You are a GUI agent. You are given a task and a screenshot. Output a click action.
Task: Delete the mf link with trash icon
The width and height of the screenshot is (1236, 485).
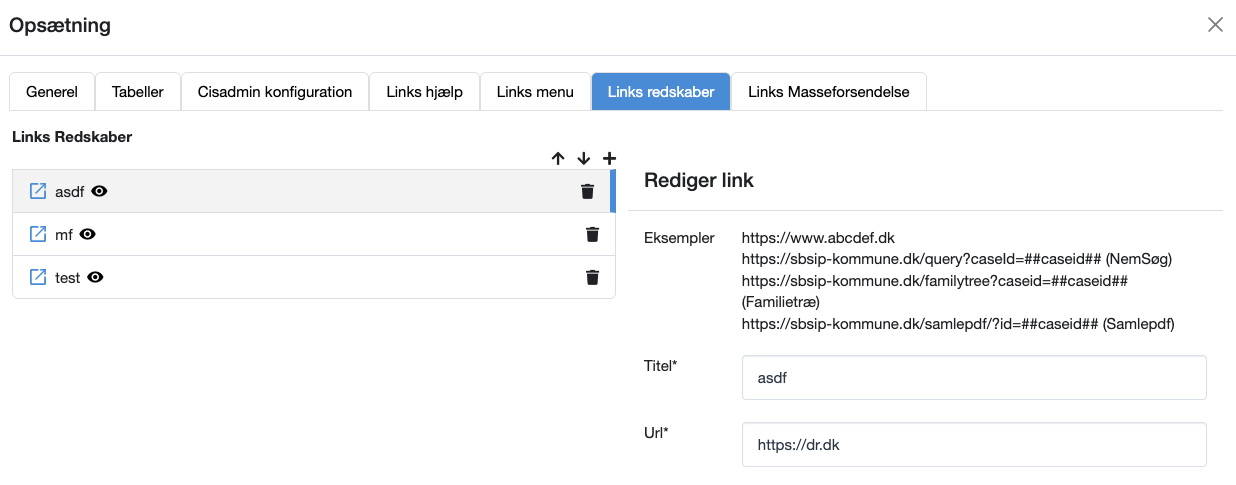592,234
